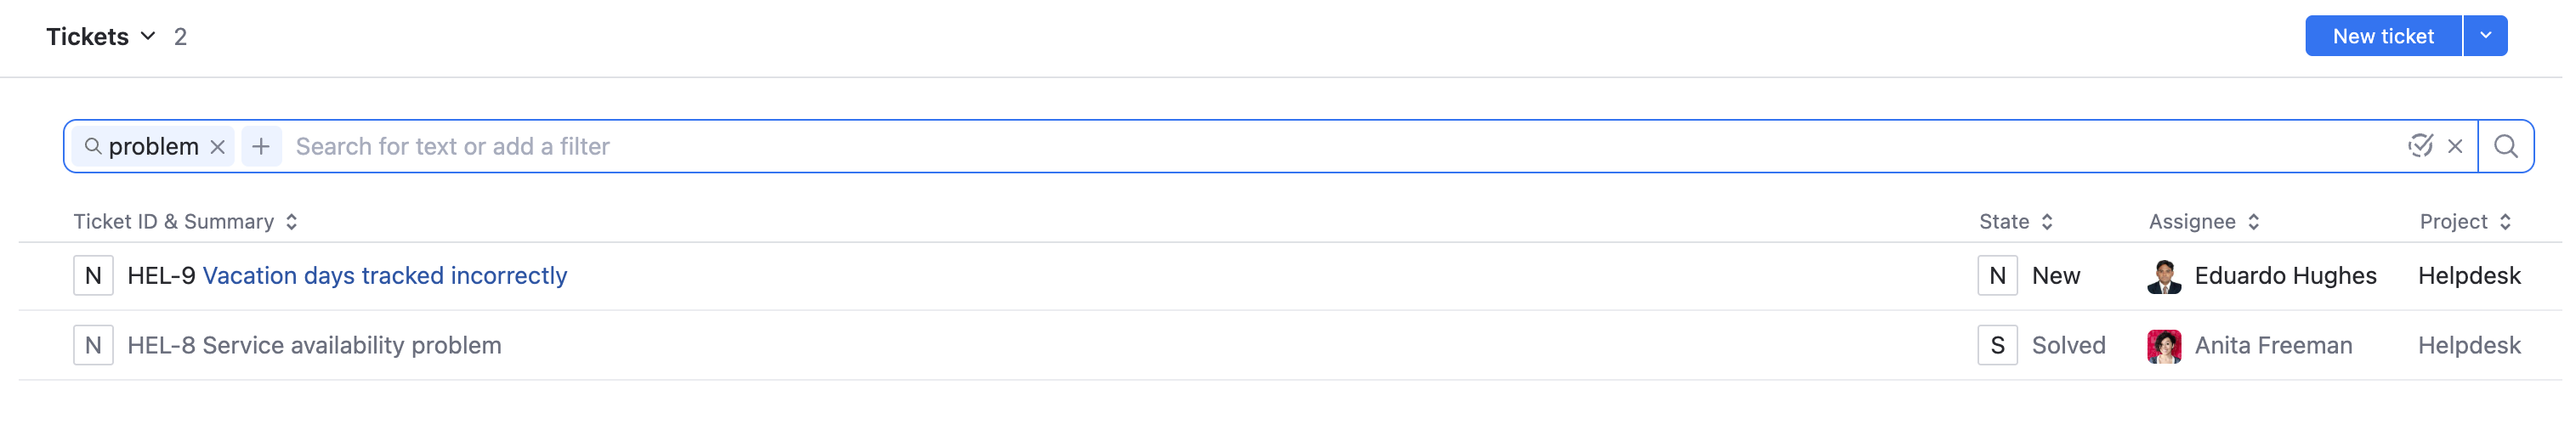Toggle the hide resolved tickets icon
This screenshot has width=2576, height=430.
point(2420,146)
